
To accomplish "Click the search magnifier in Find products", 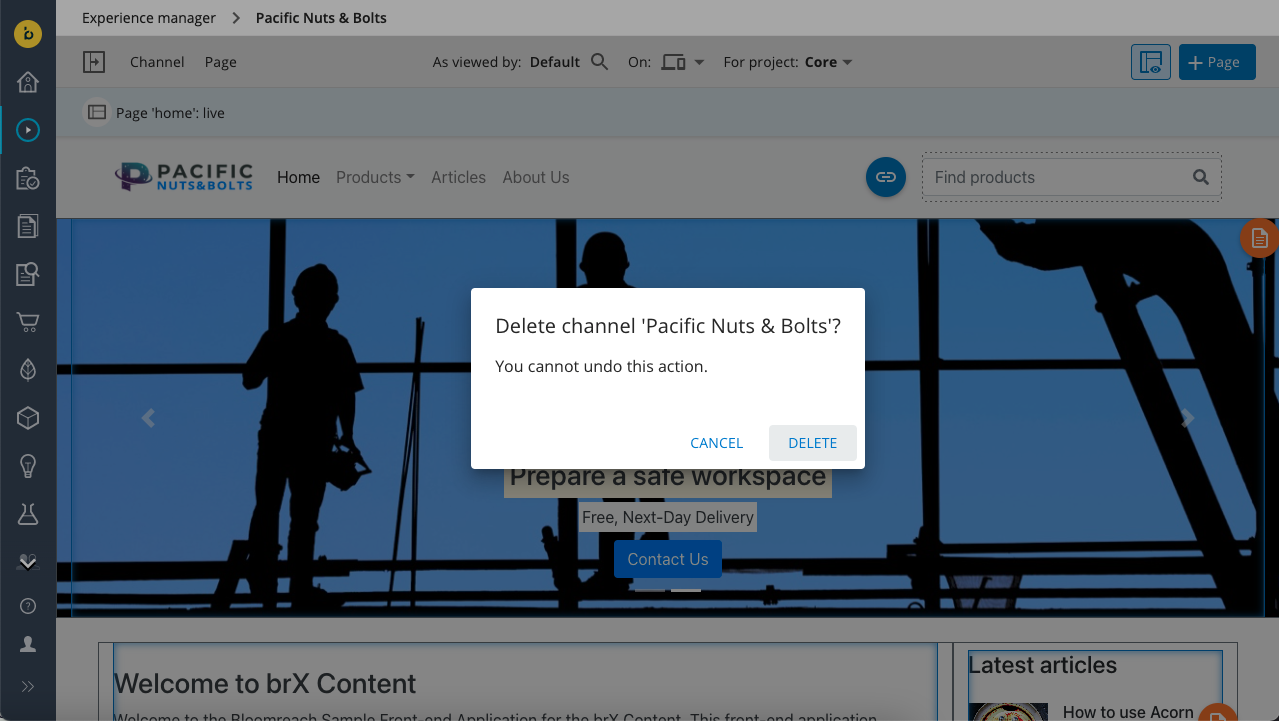I will [1201, 177].
